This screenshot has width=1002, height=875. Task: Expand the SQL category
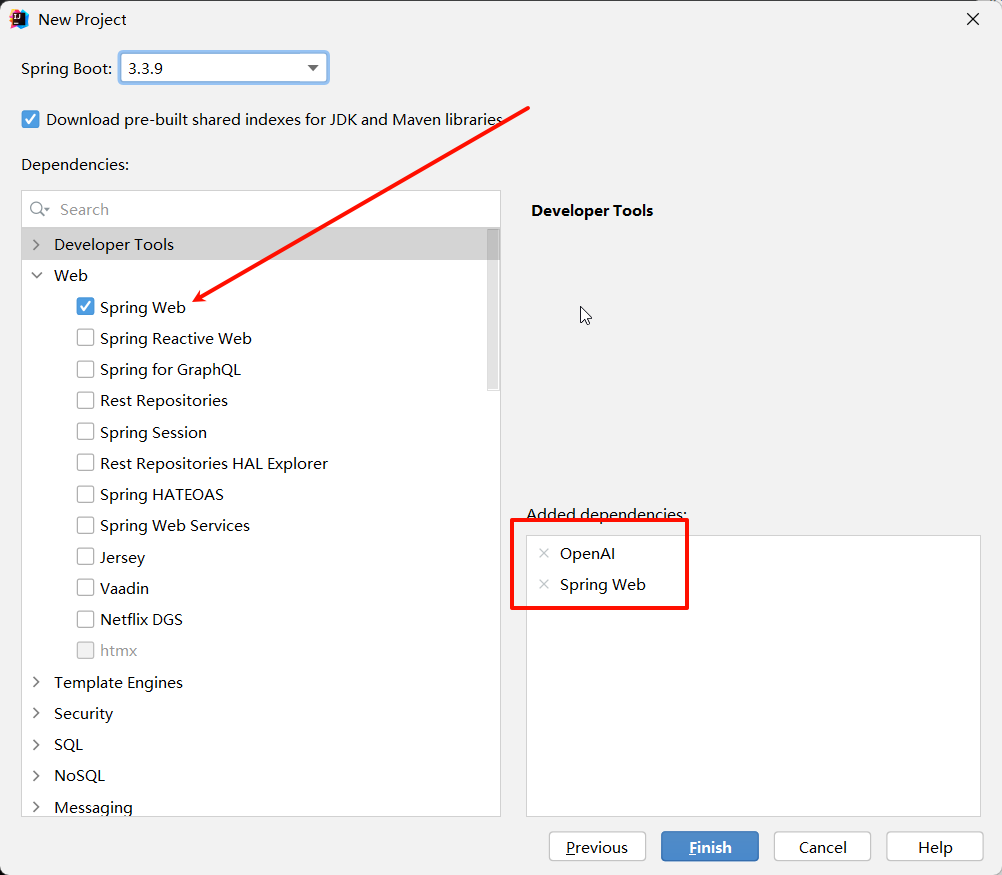(36, 745)
